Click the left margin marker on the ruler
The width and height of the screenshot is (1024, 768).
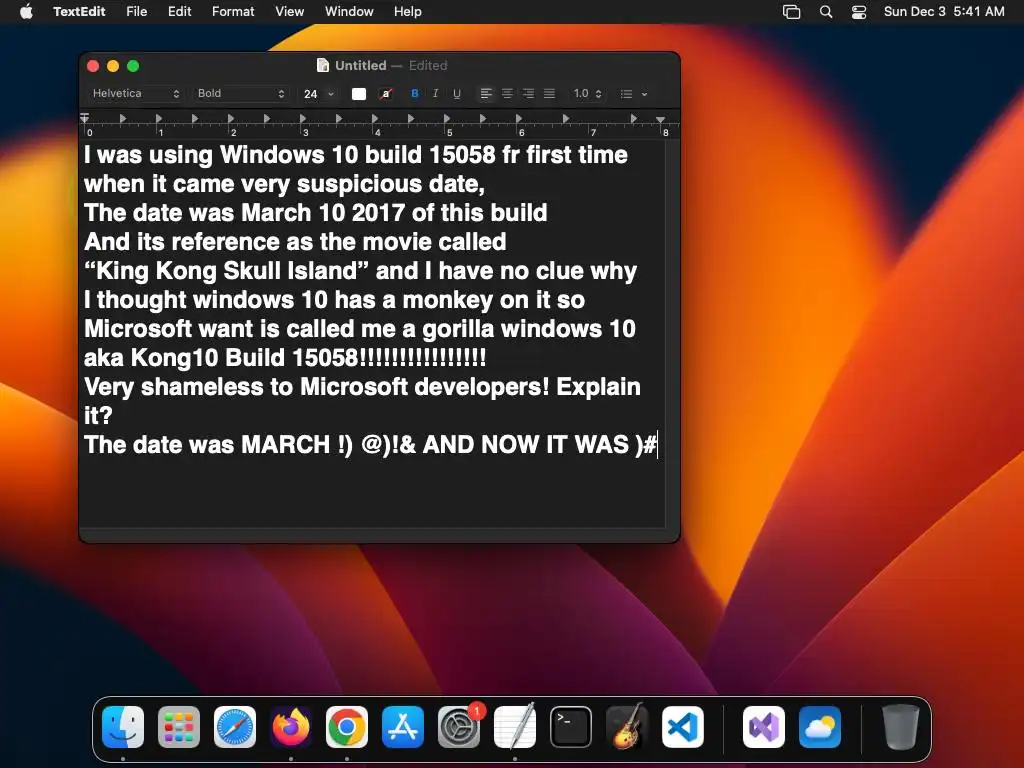coord(84,118)
